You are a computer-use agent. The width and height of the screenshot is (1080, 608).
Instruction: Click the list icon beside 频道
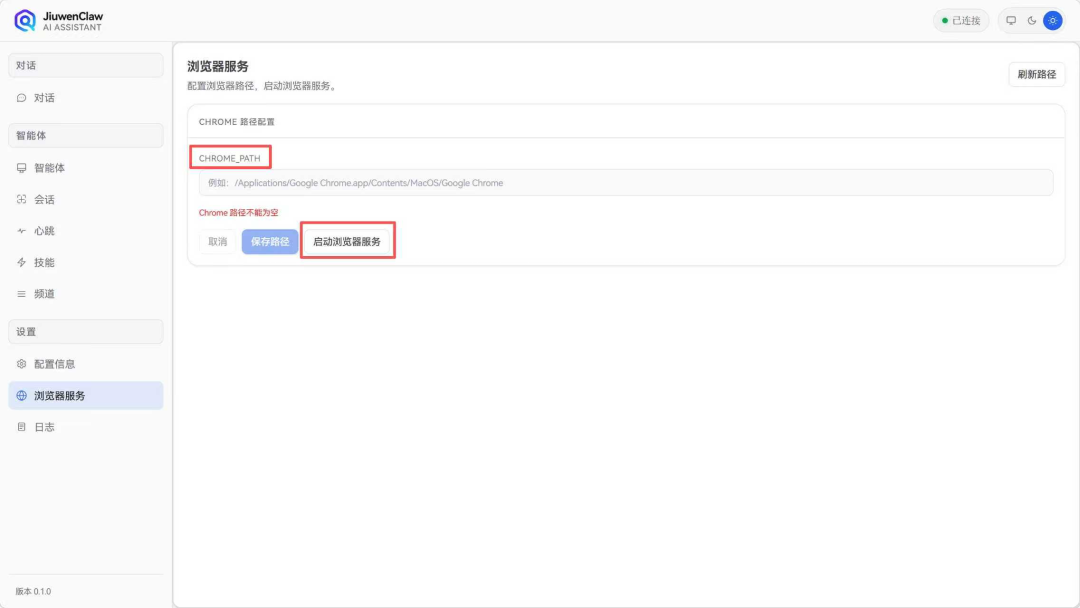click(x=21, y=294)
